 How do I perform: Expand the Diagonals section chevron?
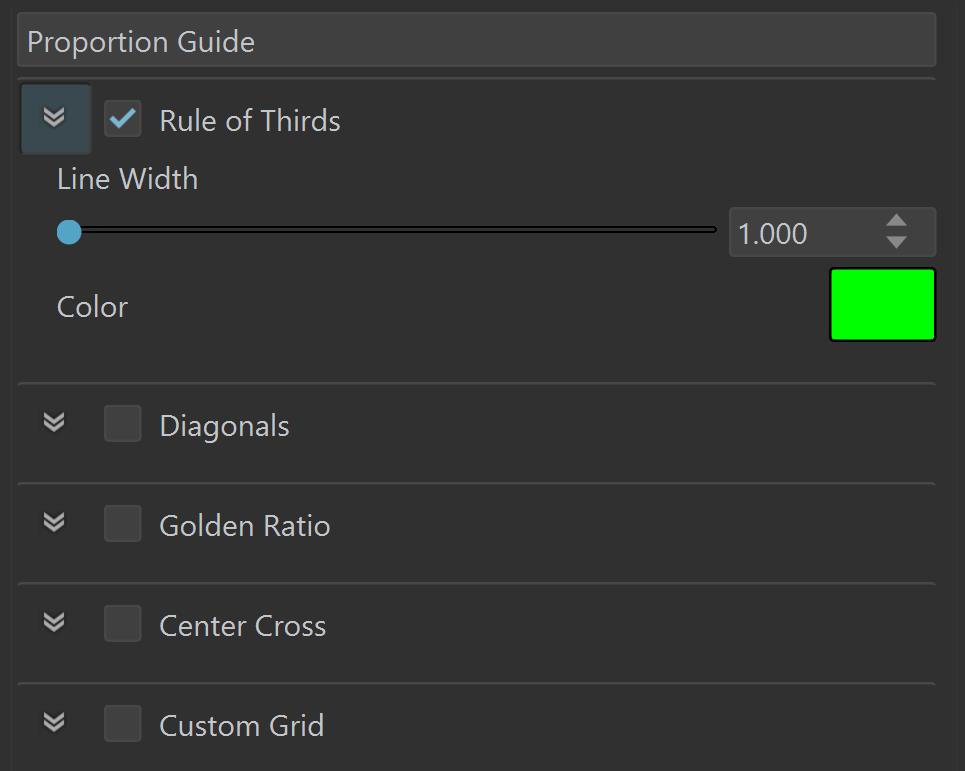point(54,423)
